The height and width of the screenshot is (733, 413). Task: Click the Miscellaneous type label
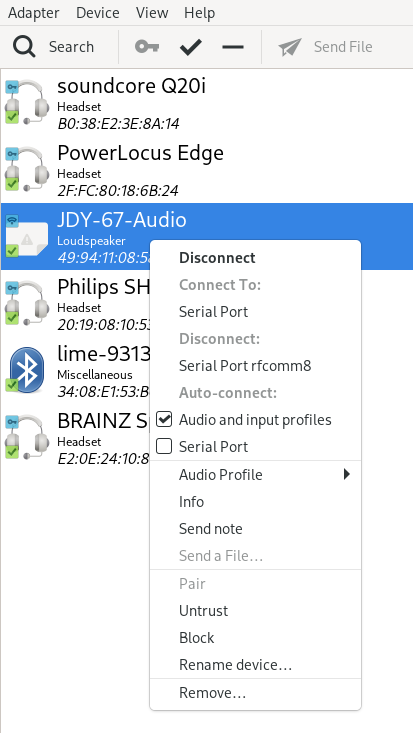[x=94, y=375]
